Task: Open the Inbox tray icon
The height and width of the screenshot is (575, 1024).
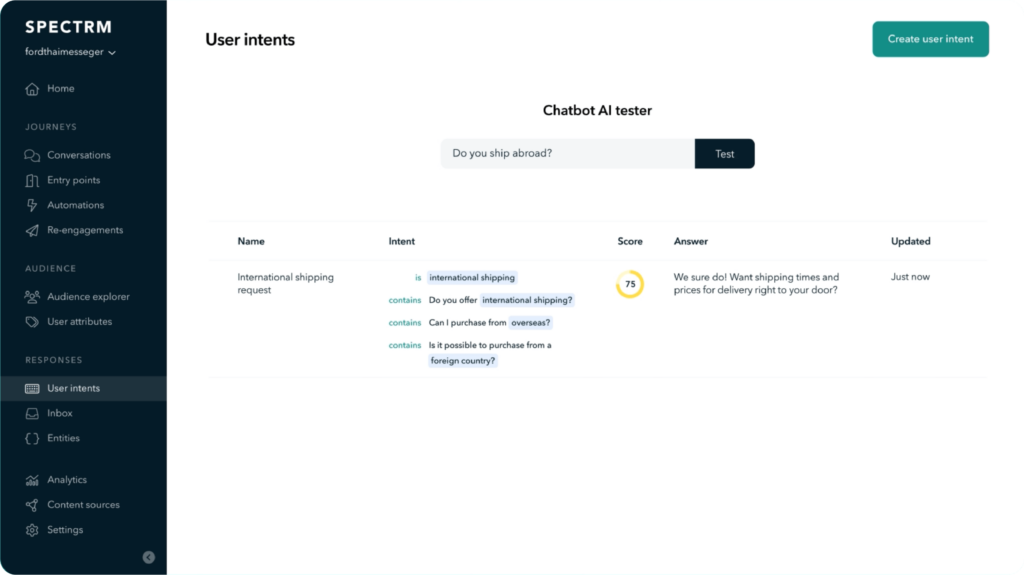Action: pyautogui.click(x=32, y=414)
